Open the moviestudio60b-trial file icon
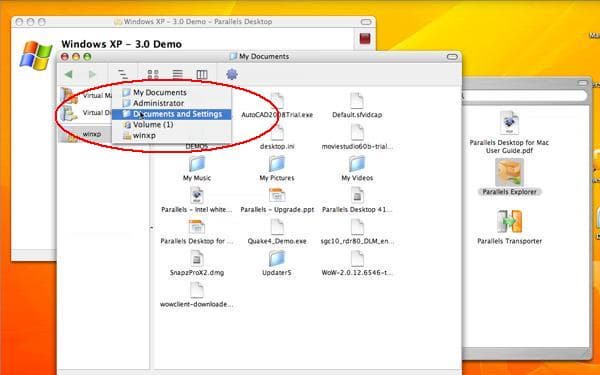 pyautogui.click(x=357, y=132)
